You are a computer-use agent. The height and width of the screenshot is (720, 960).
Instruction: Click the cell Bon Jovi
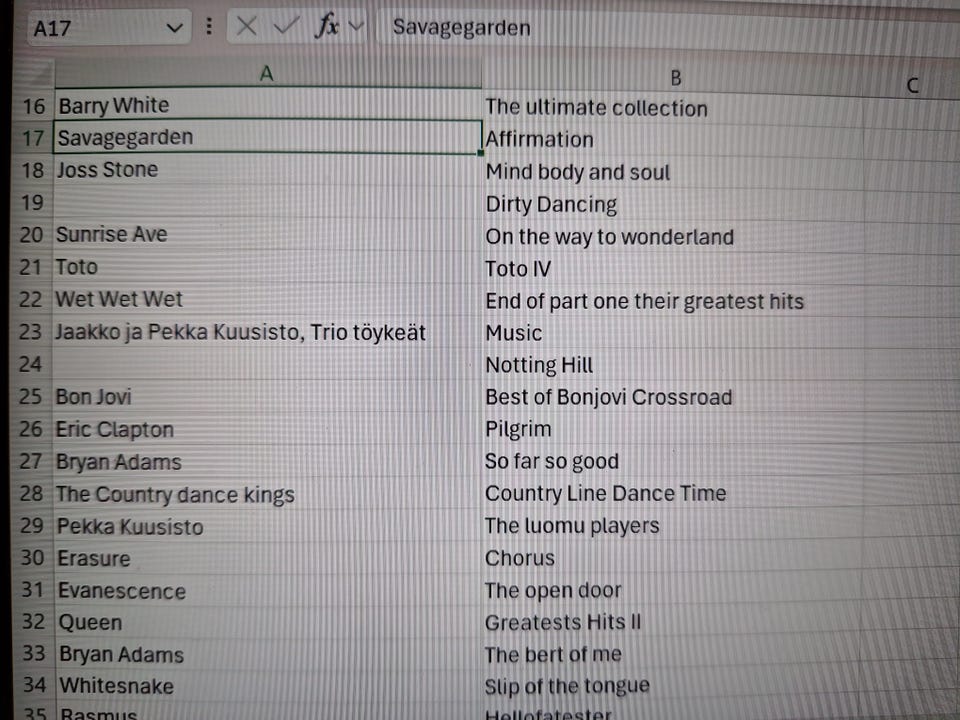(267, 397)
